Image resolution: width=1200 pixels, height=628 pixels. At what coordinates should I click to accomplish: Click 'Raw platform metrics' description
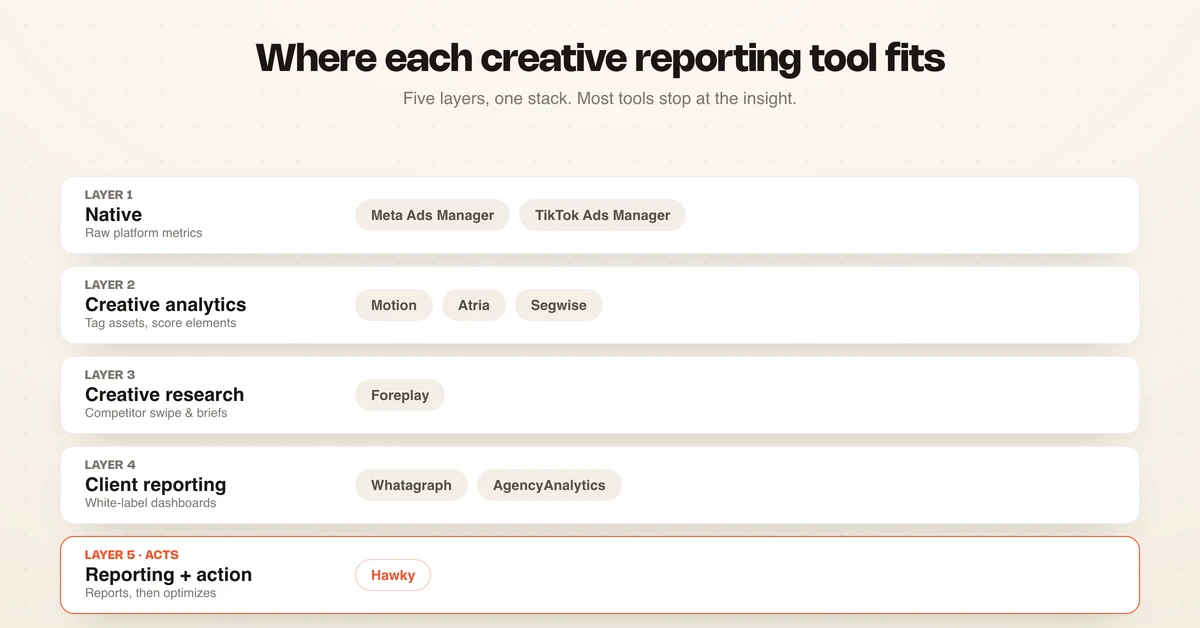click(143, 233)
